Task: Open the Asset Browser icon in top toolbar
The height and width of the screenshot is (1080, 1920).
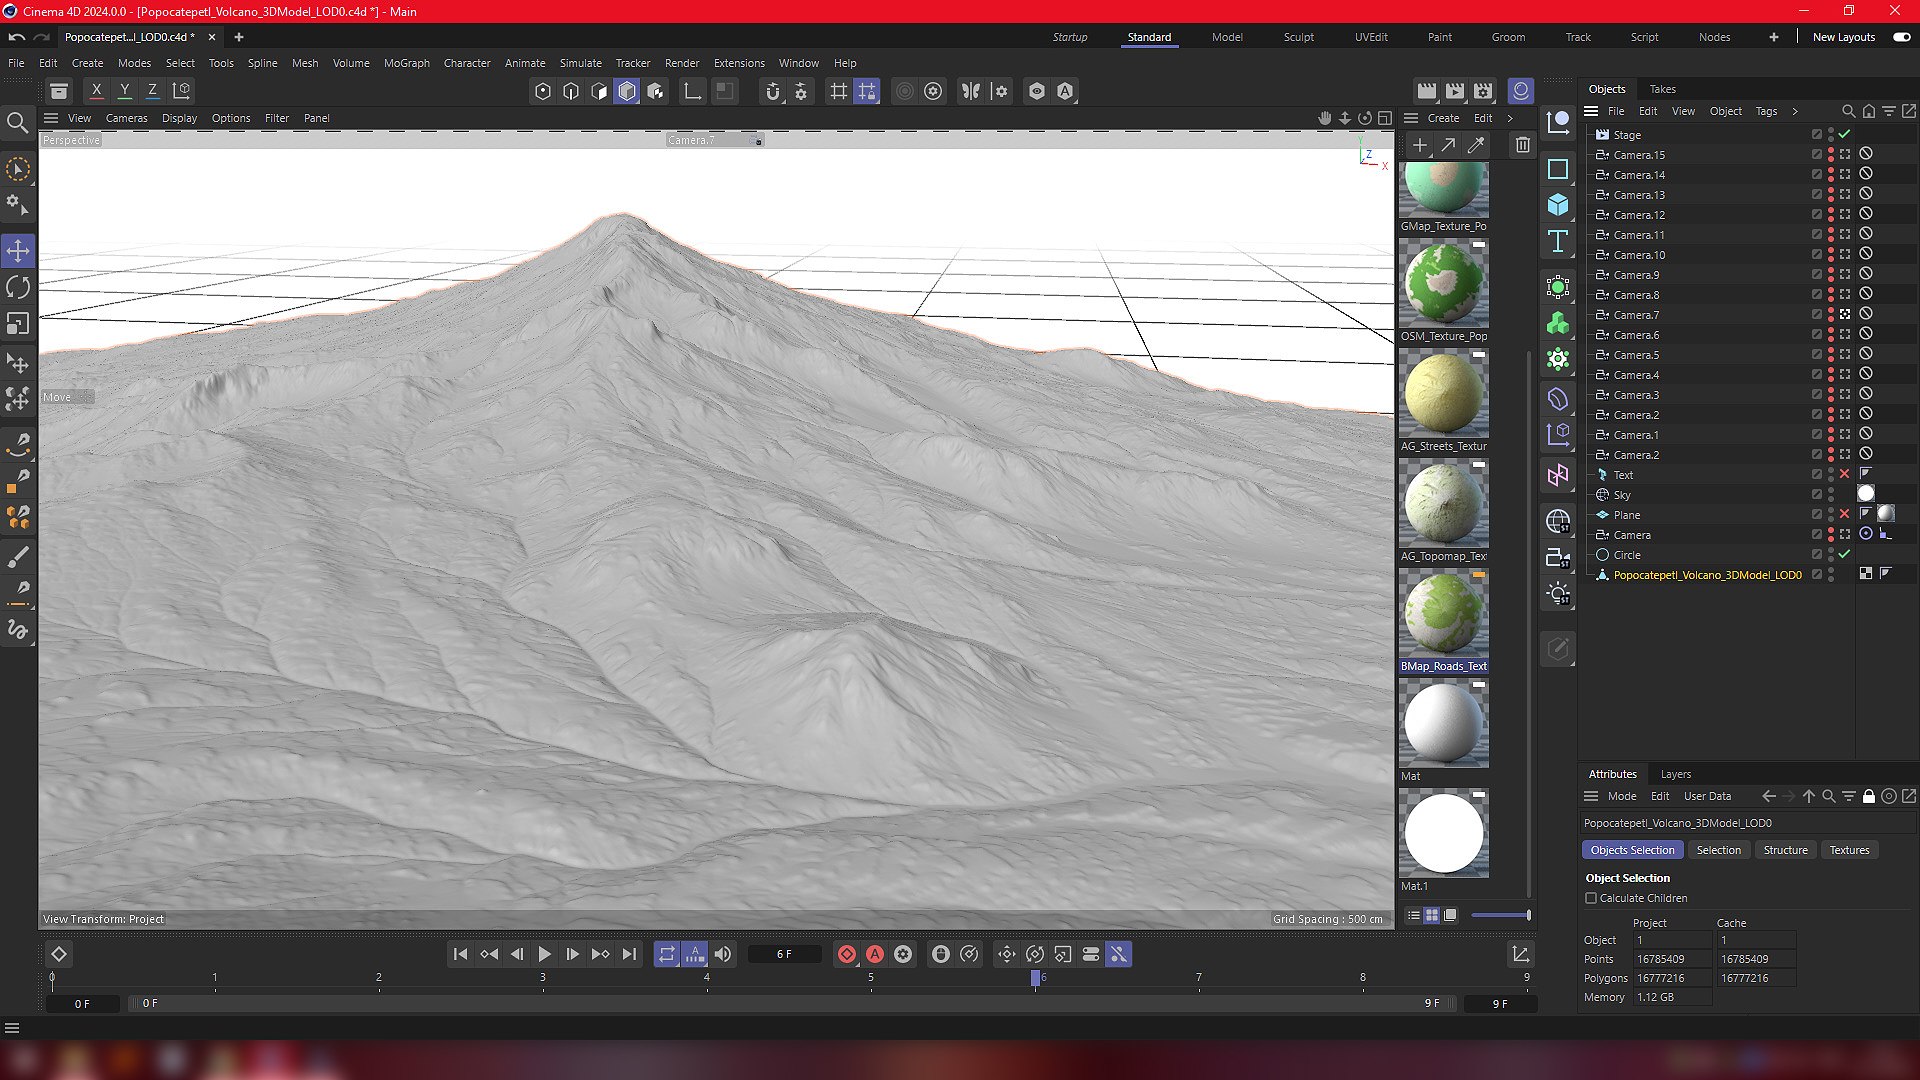Action: 59,91
